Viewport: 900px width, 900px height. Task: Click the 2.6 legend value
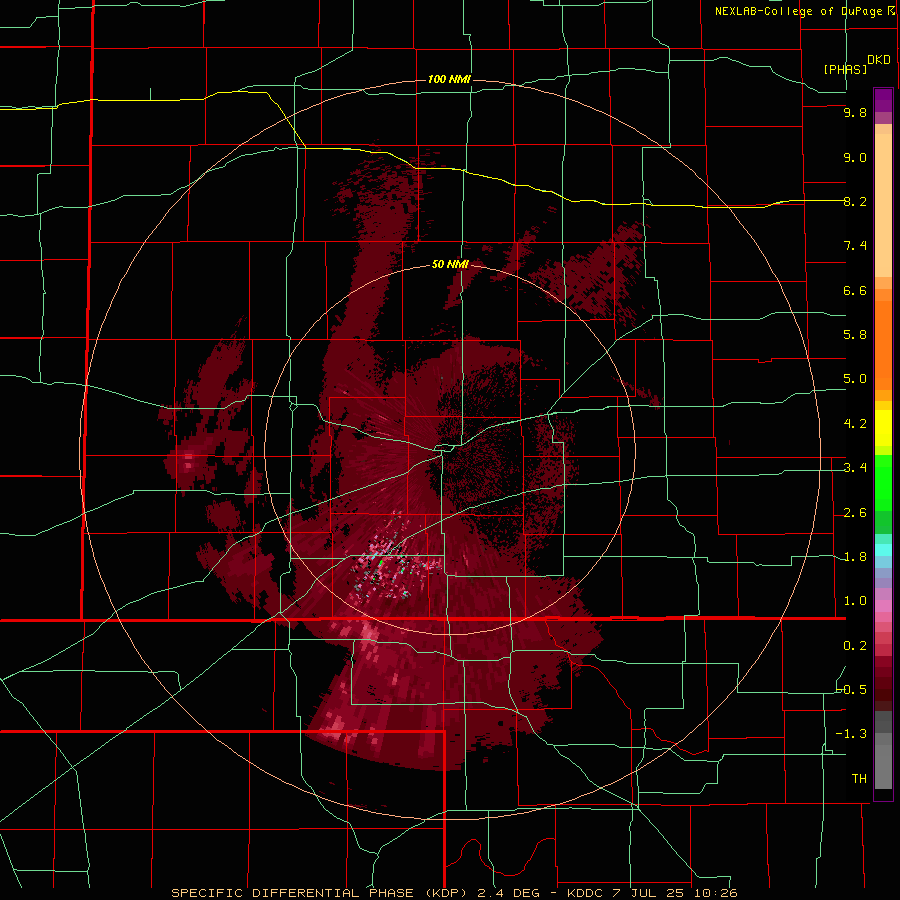coord(855,513)
